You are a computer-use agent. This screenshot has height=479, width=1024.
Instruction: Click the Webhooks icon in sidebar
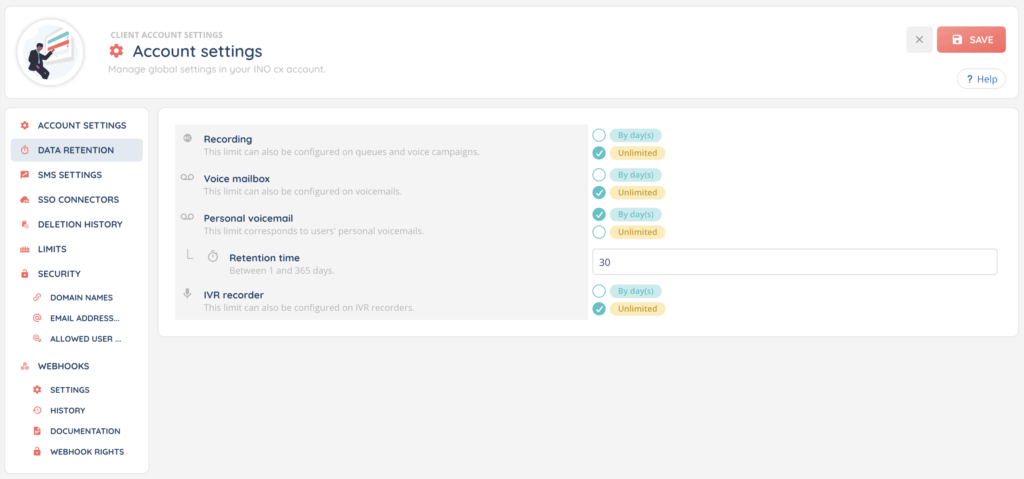[x=25, y=366]
